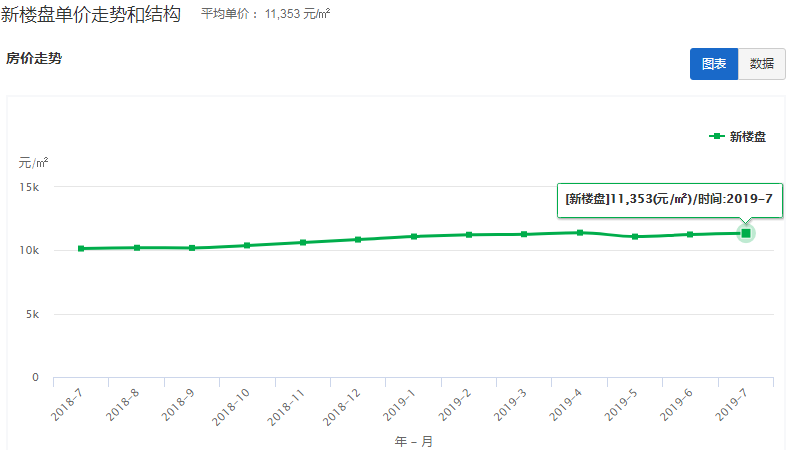
Task: Click the 2019-4 data point marker
Action: (x=580, y=233)
